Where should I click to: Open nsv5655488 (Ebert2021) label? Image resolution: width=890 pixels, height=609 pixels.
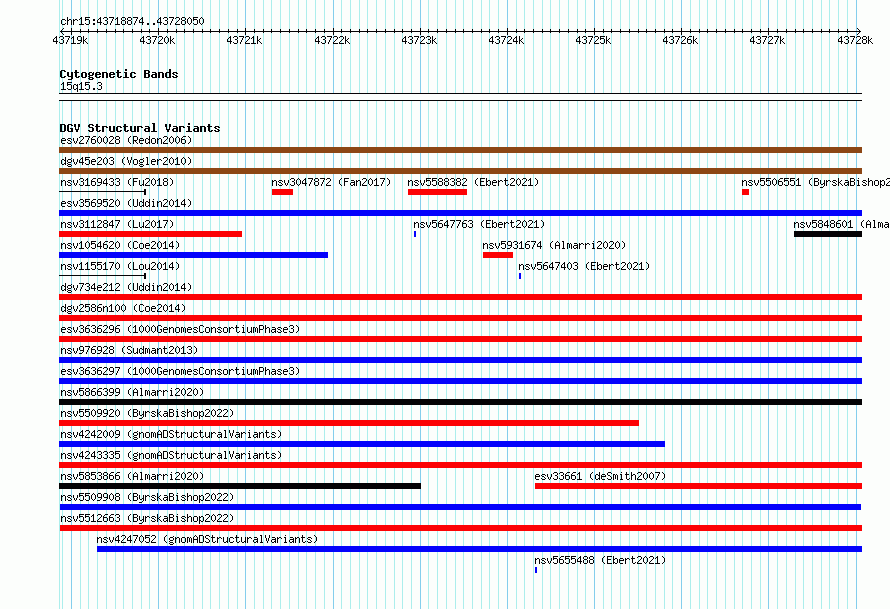600,560
